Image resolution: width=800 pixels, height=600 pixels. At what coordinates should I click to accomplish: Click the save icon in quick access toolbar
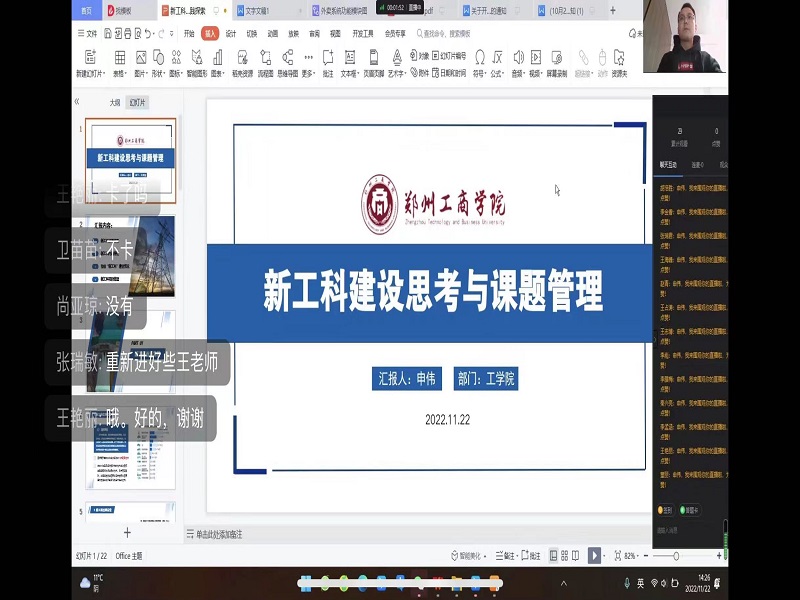pos(108,34)
